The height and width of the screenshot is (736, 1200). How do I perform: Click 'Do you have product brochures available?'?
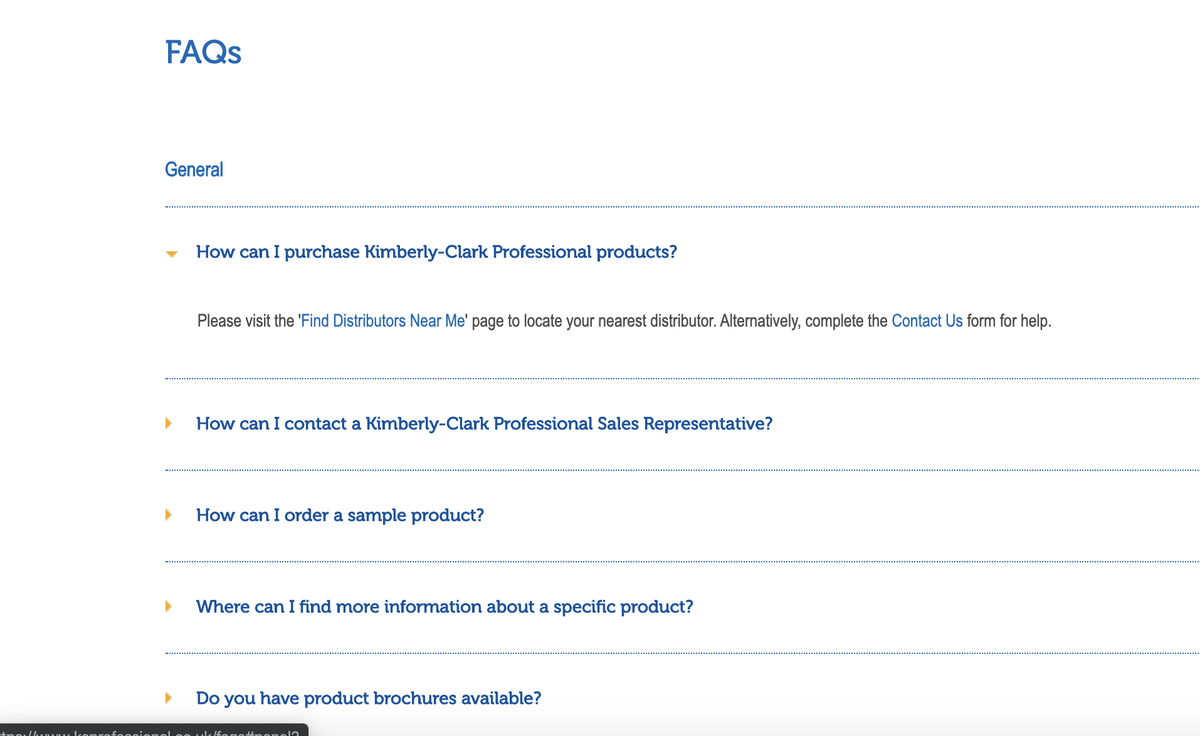click(x=369, y=698)
